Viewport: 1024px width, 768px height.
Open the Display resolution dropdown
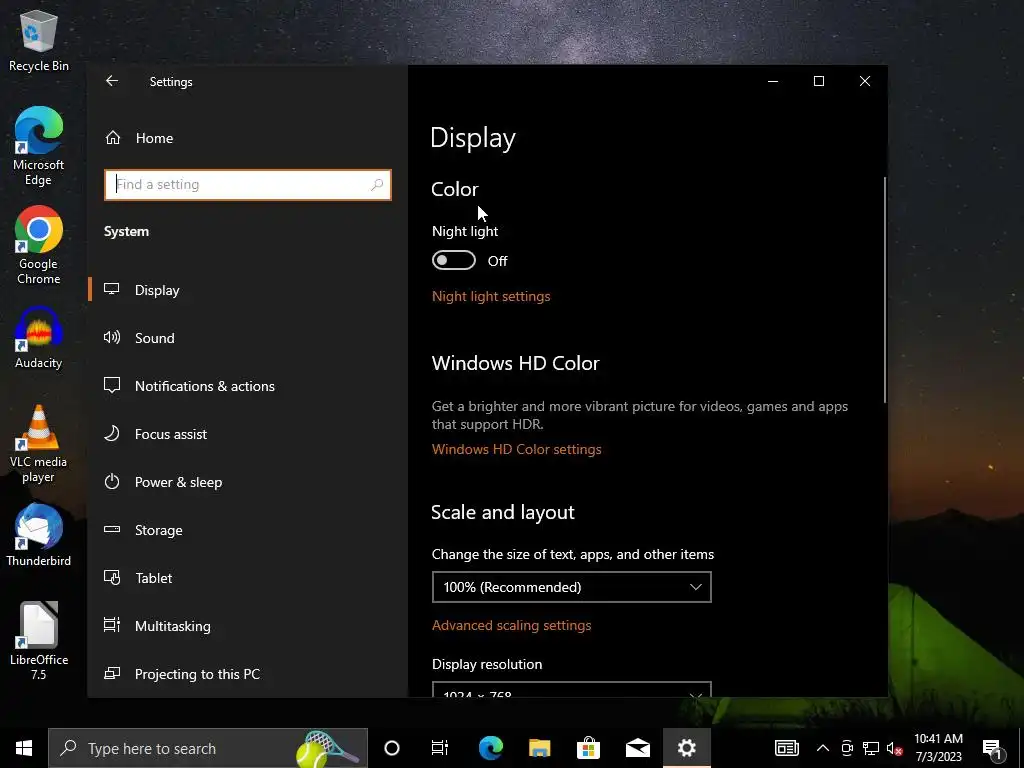[571, 690]
